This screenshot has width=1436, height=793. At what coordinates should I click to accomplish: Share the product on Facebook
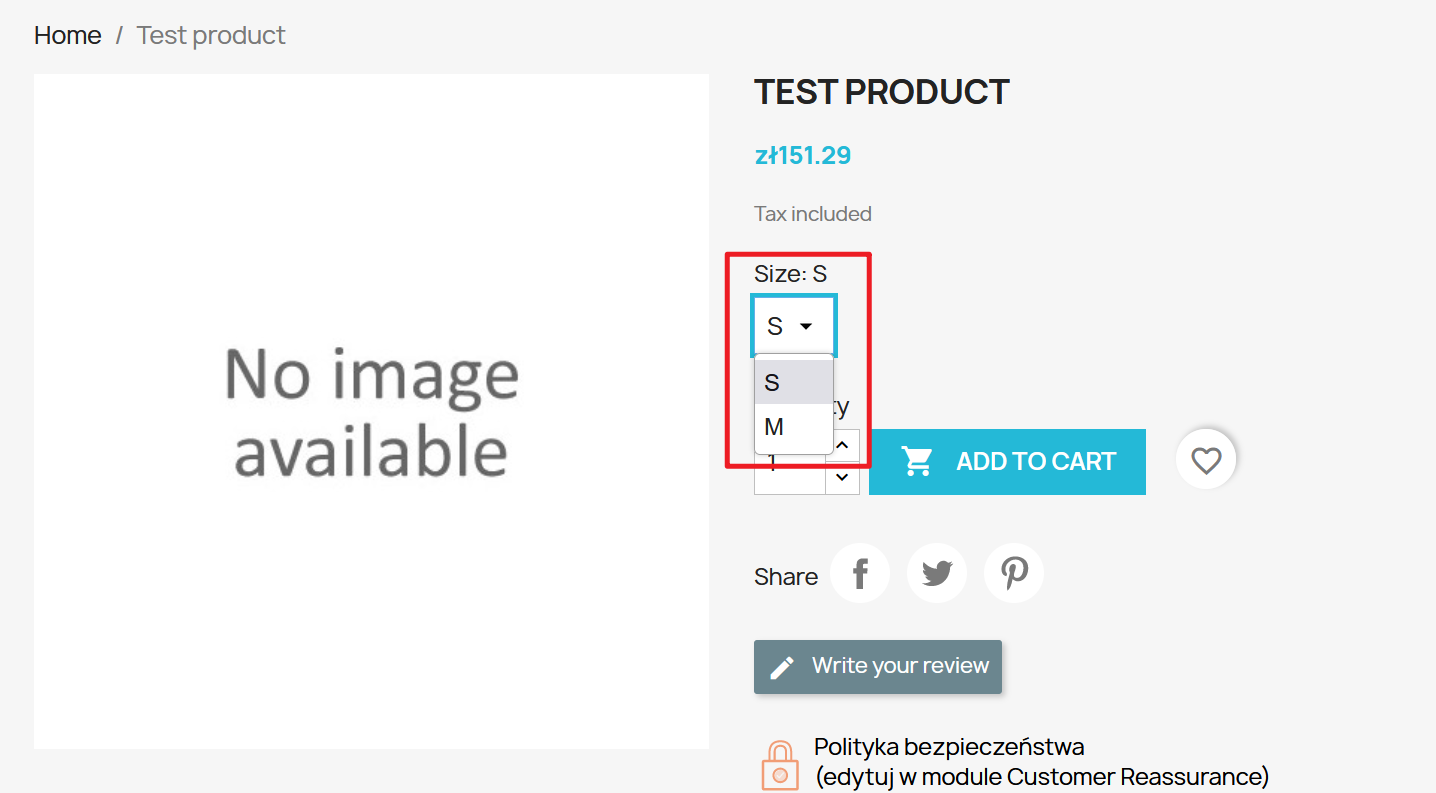coord(860,574)
